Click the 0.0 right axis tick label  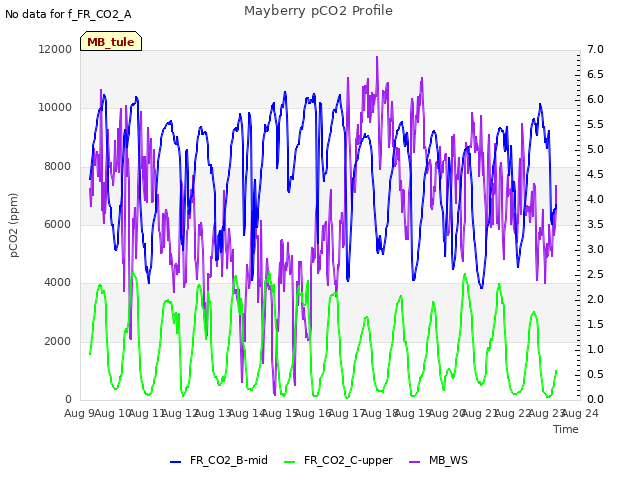(x=595, y=399)
